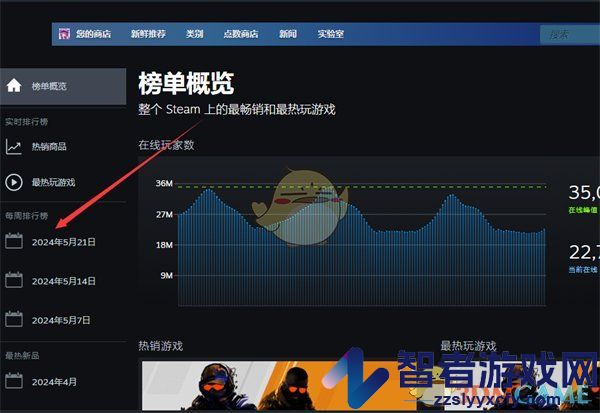Open the 热销商品 chart link

[x=49, y=146]
